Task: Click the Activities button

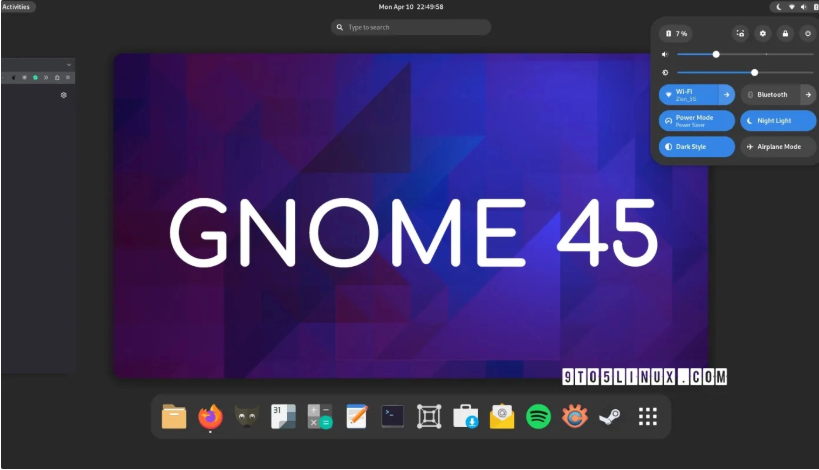Action: click(x=16, y=7)
